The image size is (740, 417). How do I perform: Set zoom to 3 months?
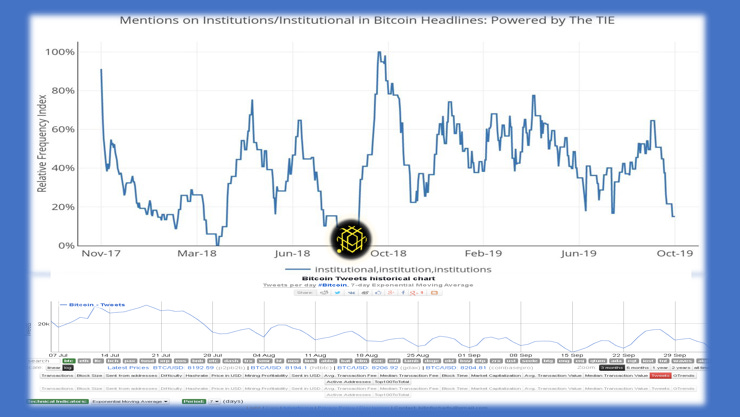tap(612, 367)
